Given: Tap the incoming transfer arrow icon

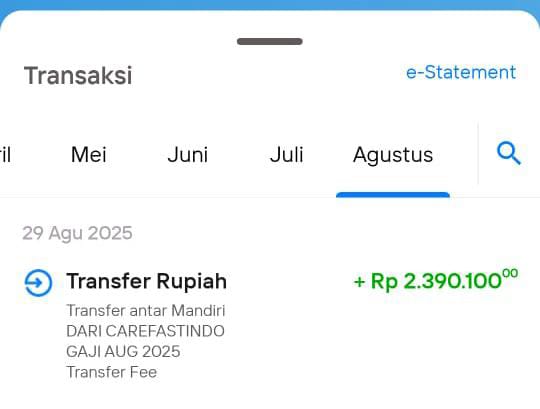Looking at the screenshot, I should coord(38,283).
